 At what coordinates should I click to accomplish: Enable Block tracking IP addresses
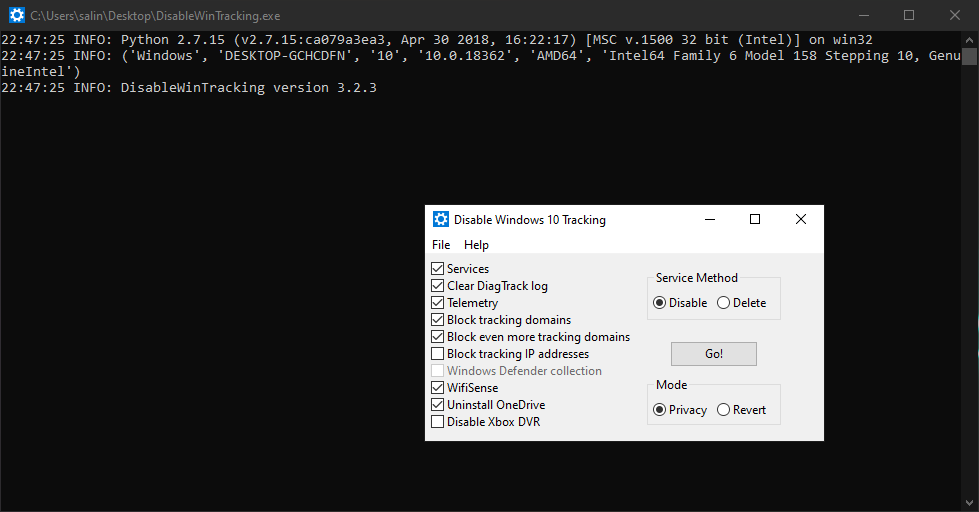[438, 353]
